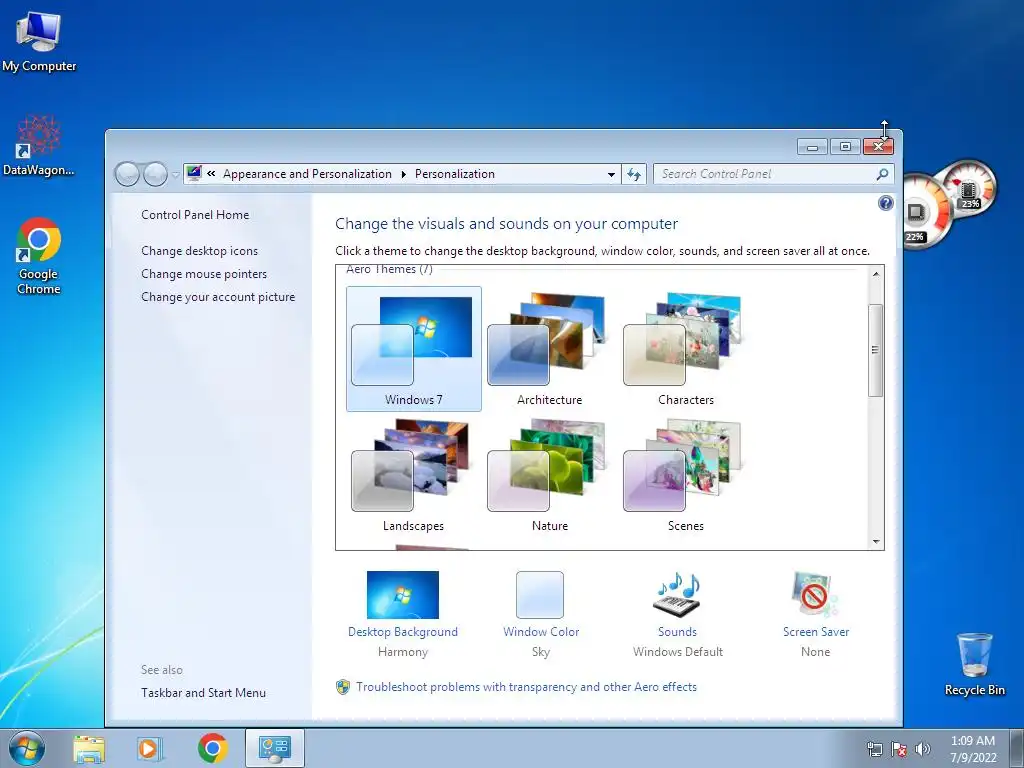This screenshot has width=1024, height=768.
Task: Click the refresh button beside address bar
Action: click(x=633, y=174)
